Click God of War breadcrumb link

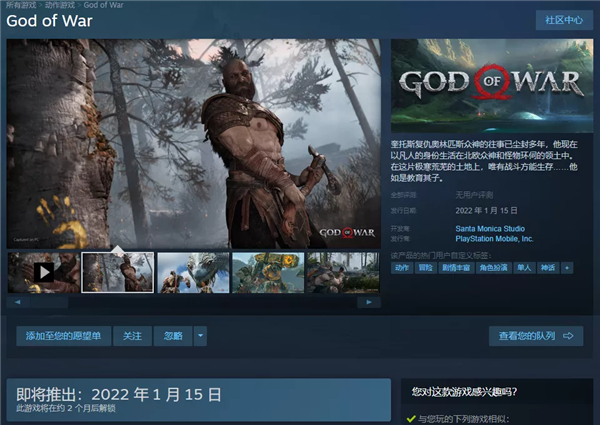(103, 5)
